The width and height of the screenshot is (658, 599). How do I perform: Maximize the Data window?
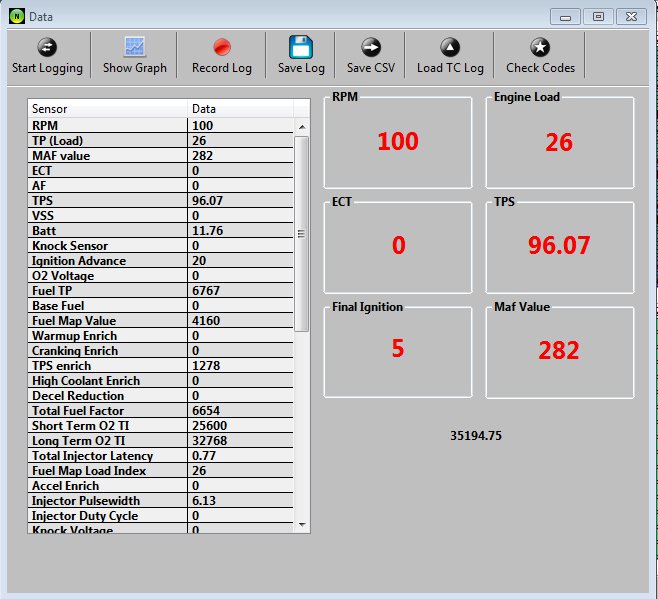[598, 16]
